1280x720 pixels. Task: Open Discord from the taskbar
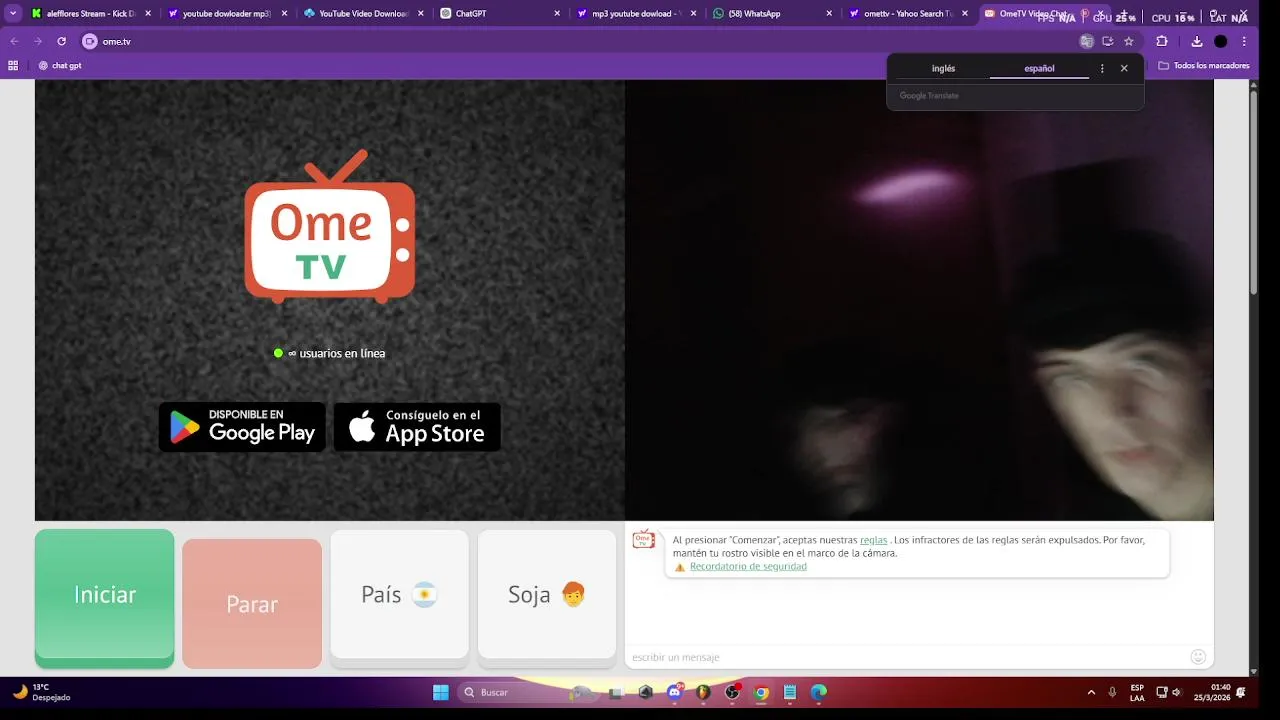point(675,692)
